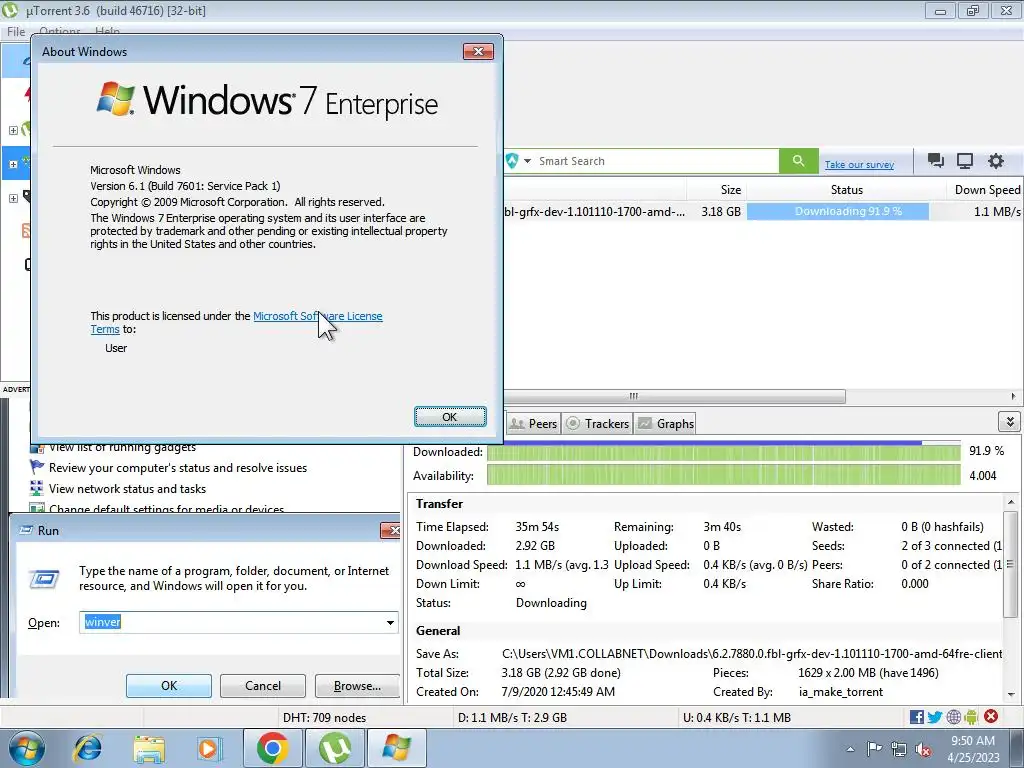
Task: Click the detail pane vertical scrollbar
Action: [1010, 564]
